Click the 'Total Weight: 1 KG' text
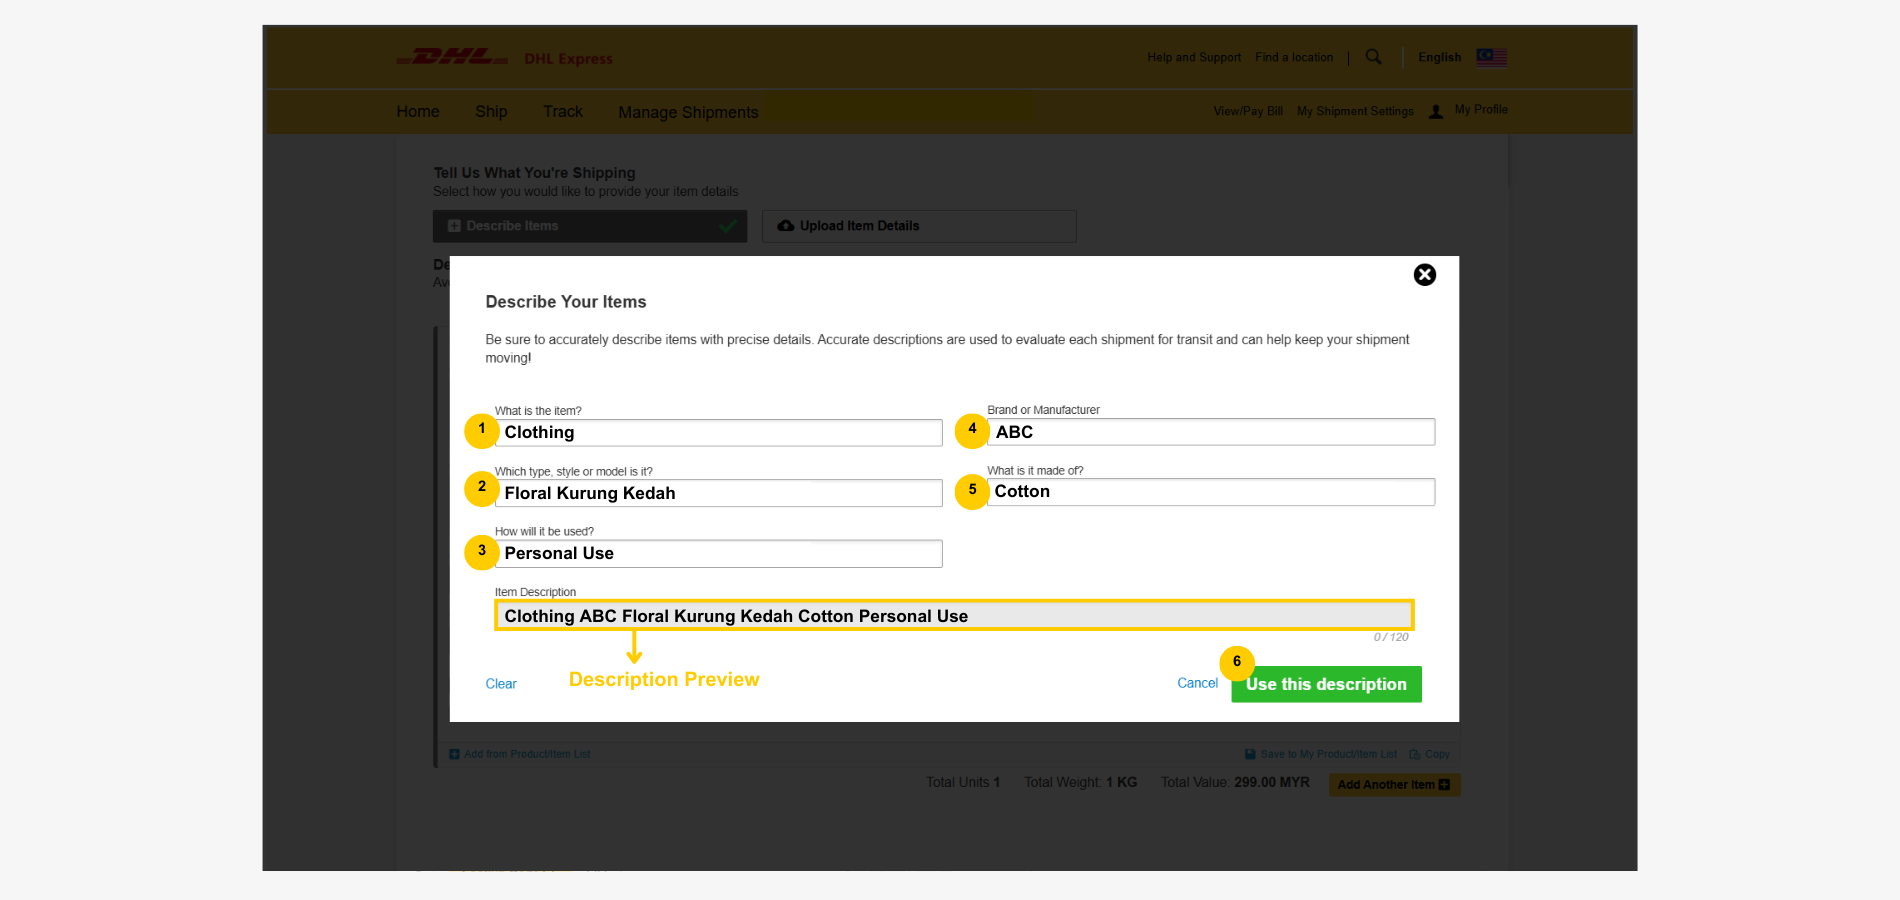 click(1080, 782)
